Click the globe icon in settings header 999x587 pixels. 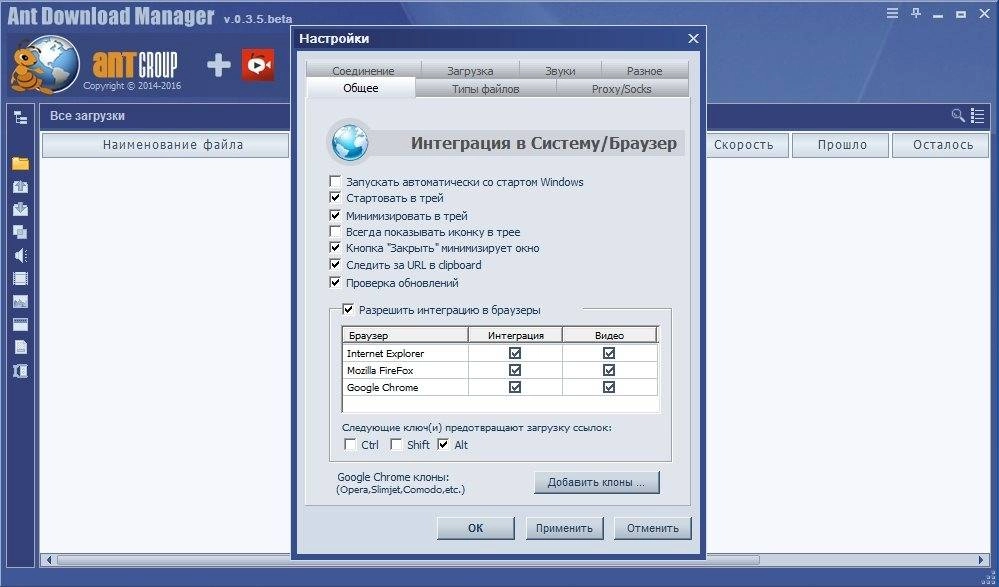pos(350,142)
